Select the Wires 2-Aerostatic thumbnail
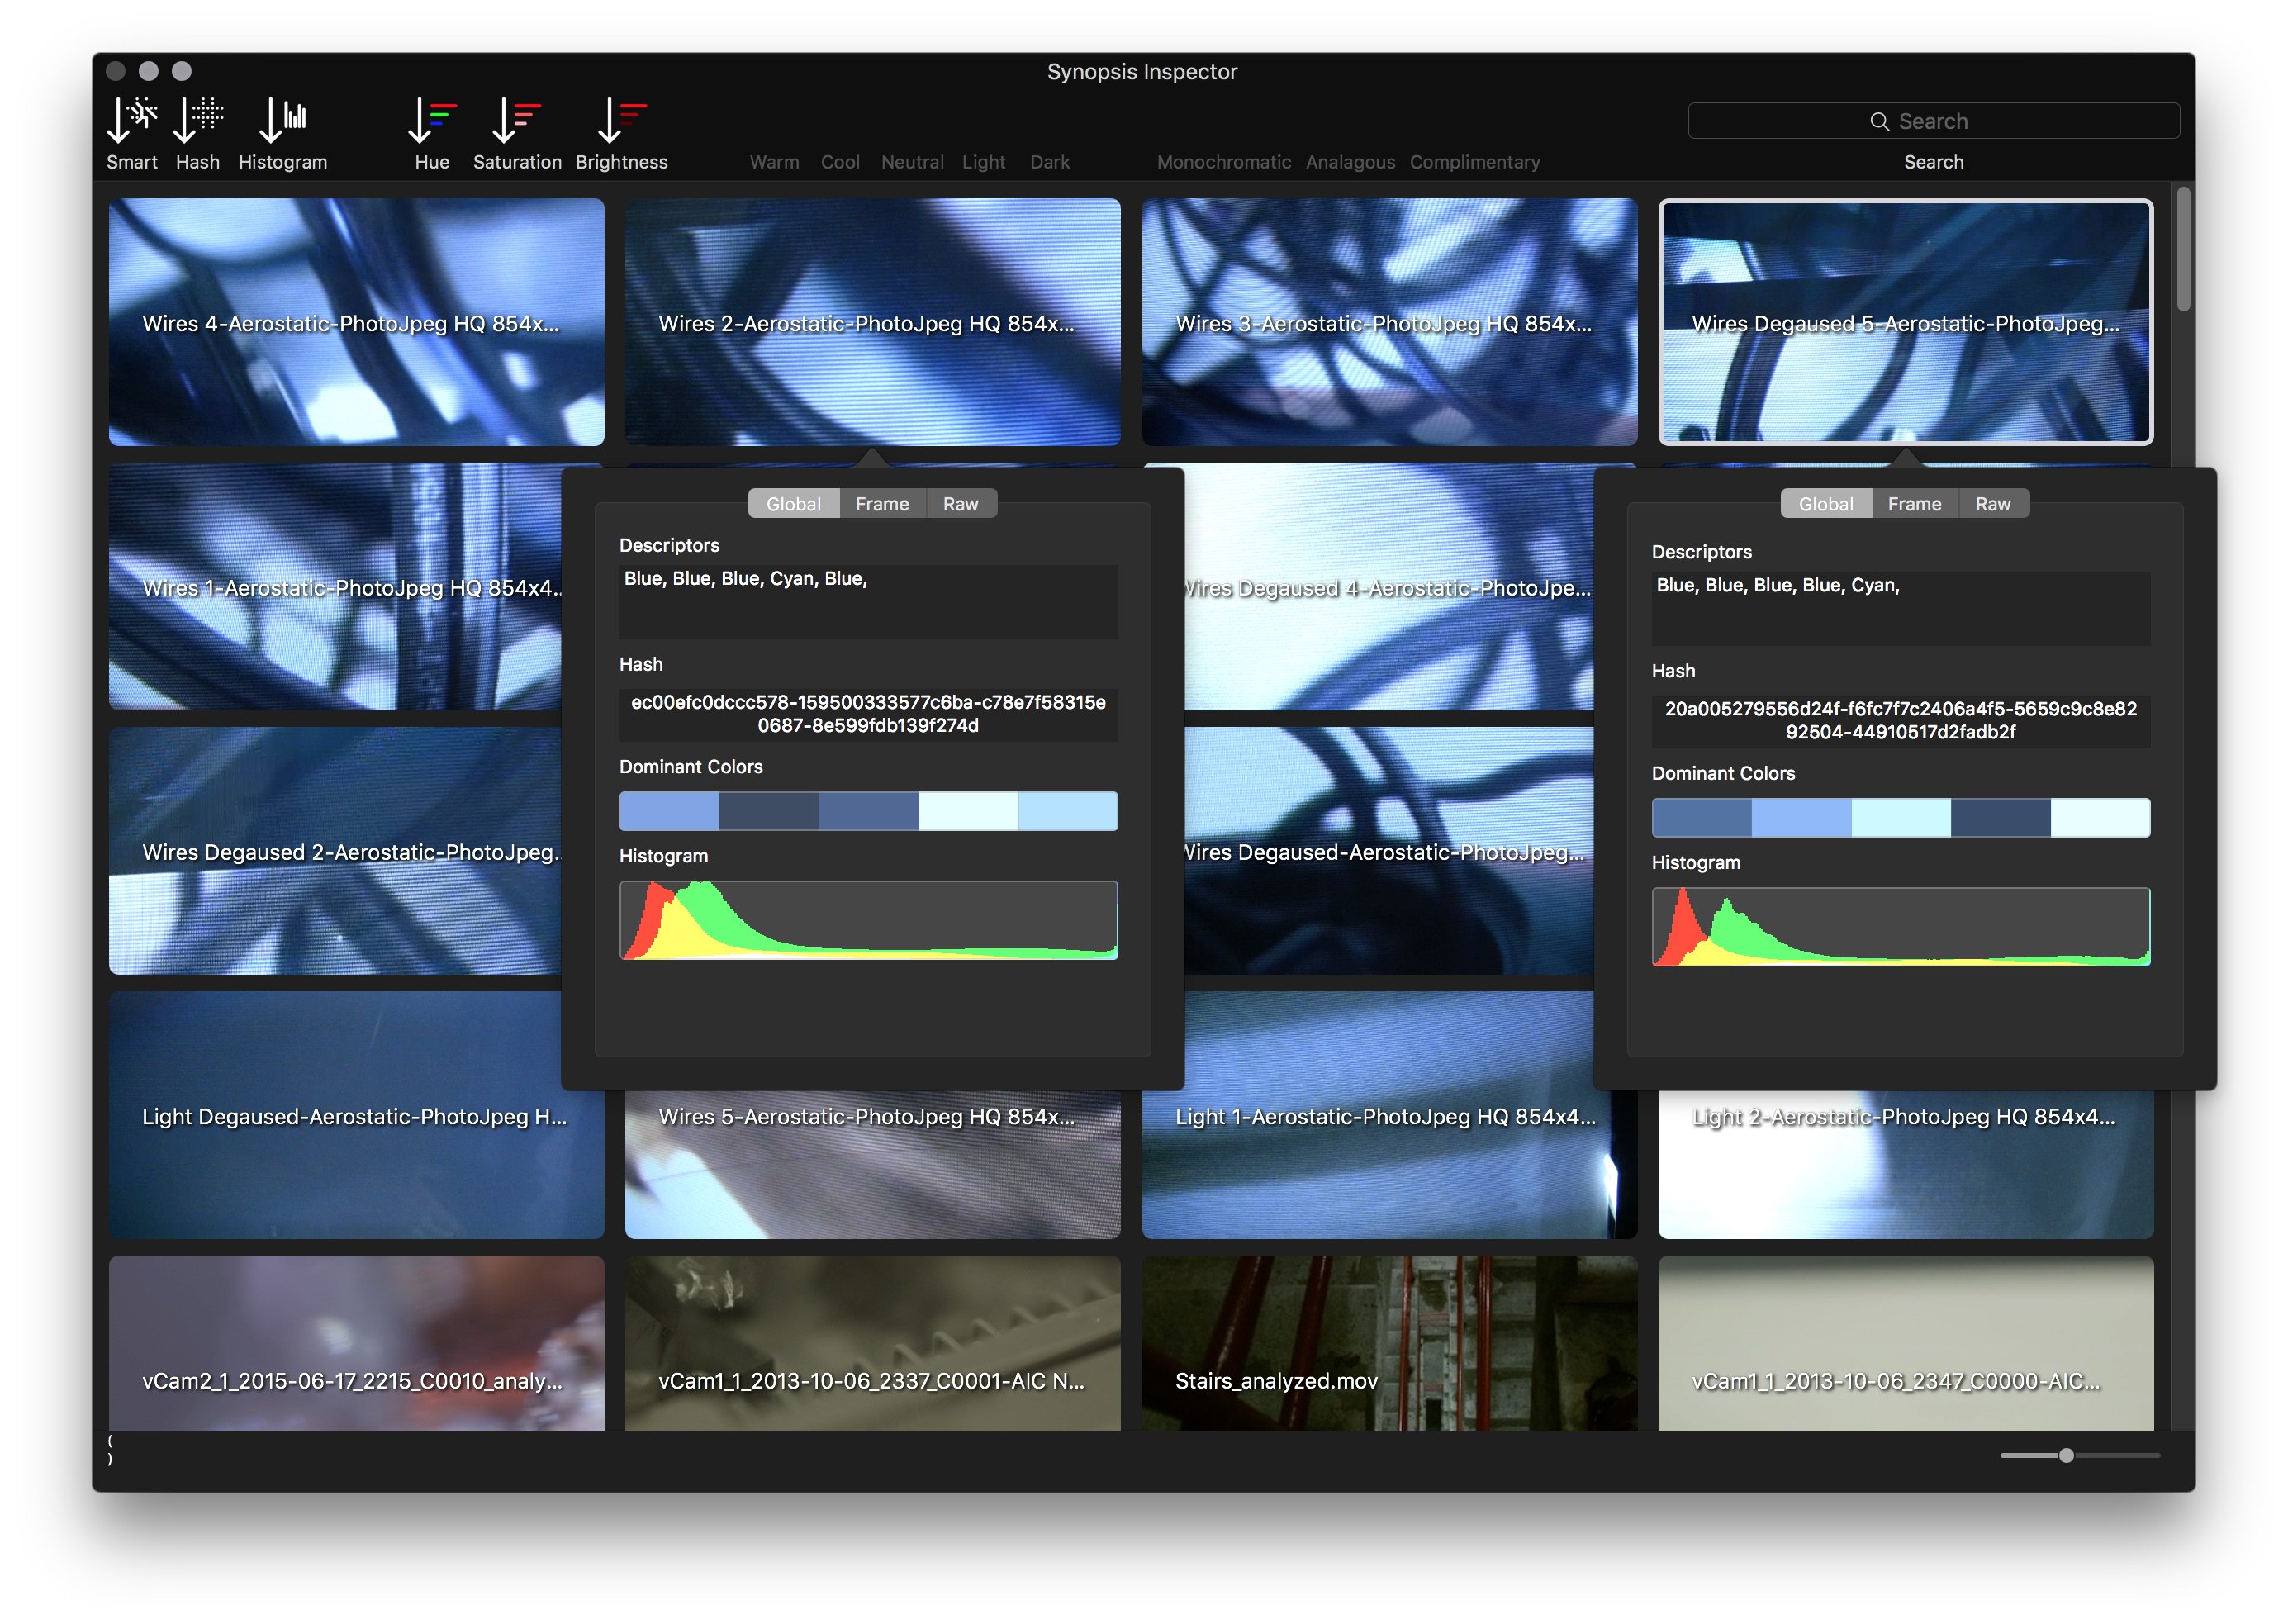This screenshot has height=1624, width=2288. pos(872,322)
